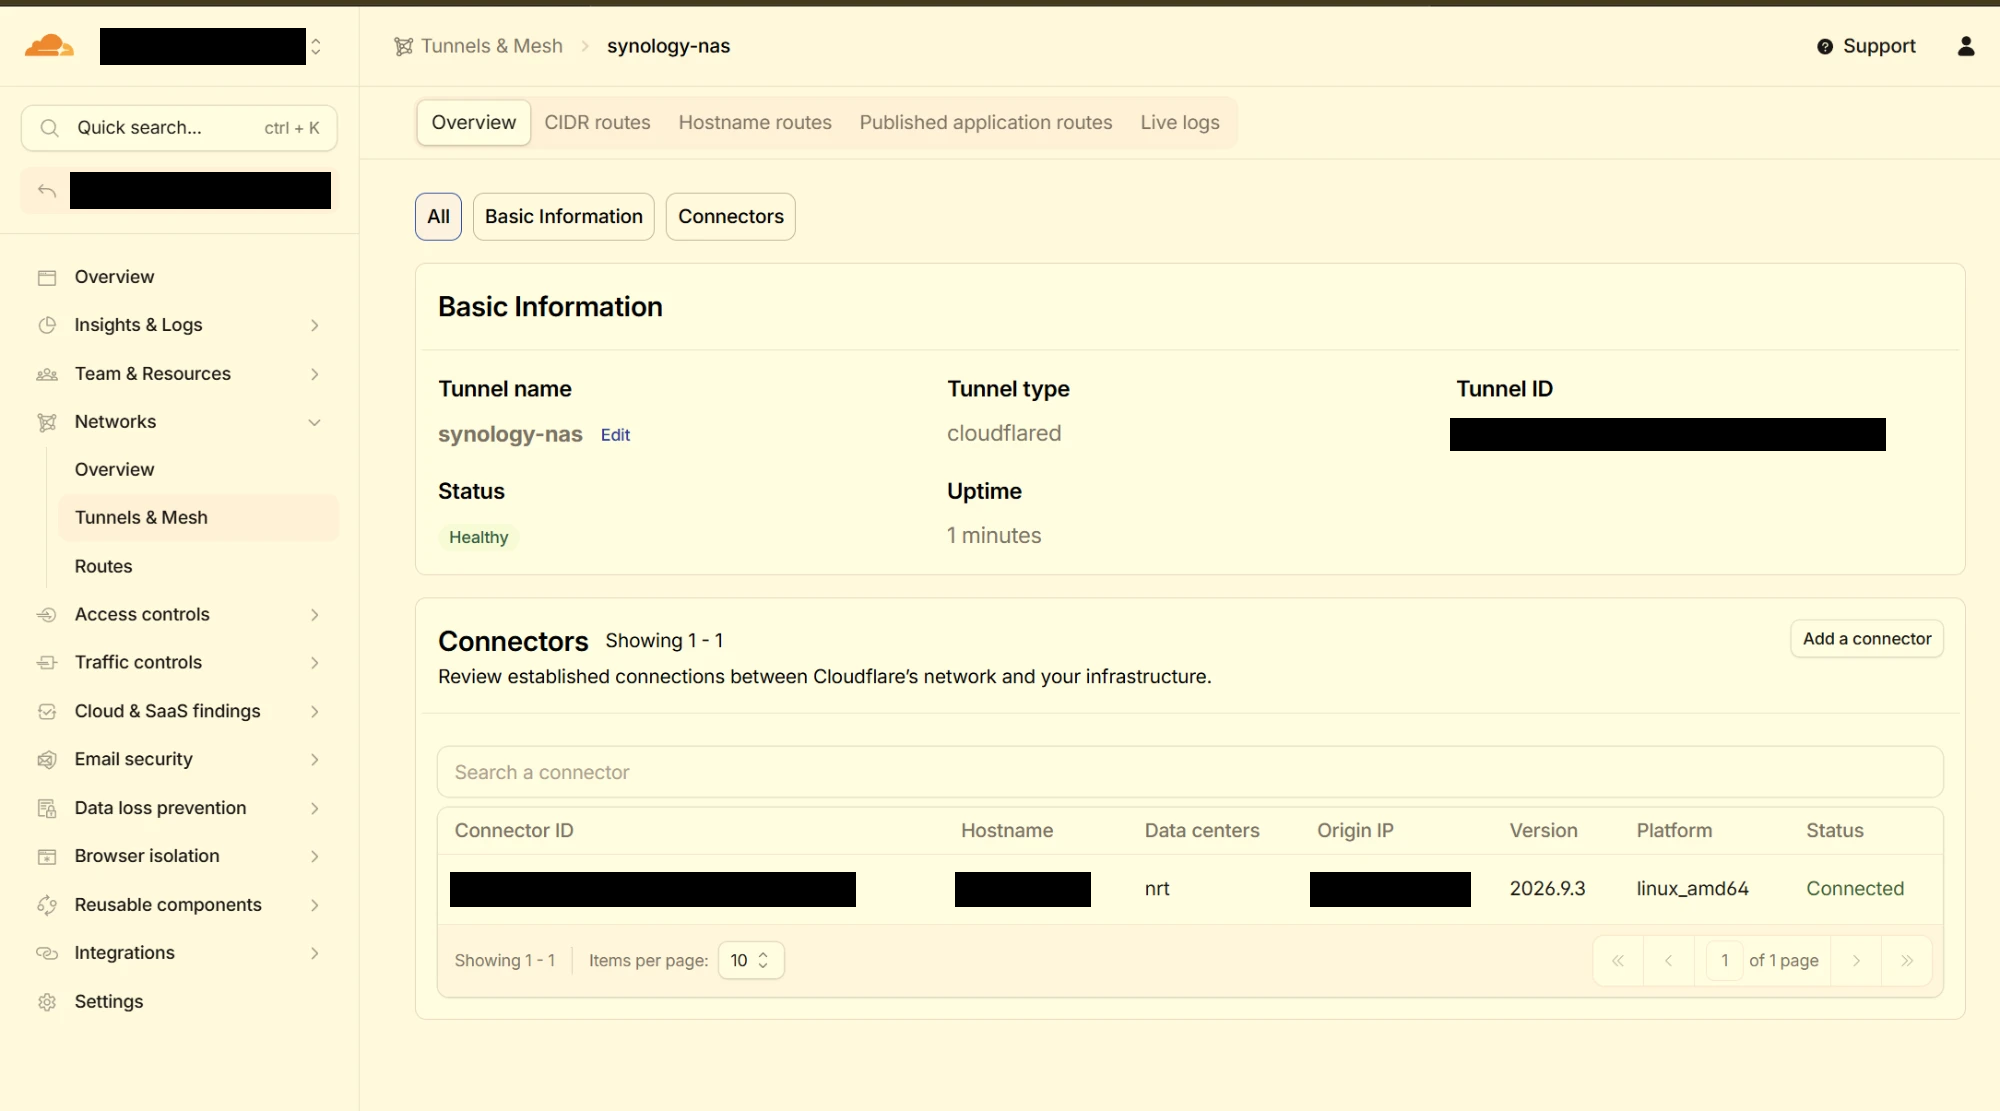Click the next page arrow in pagination

tap(1856, 961)
